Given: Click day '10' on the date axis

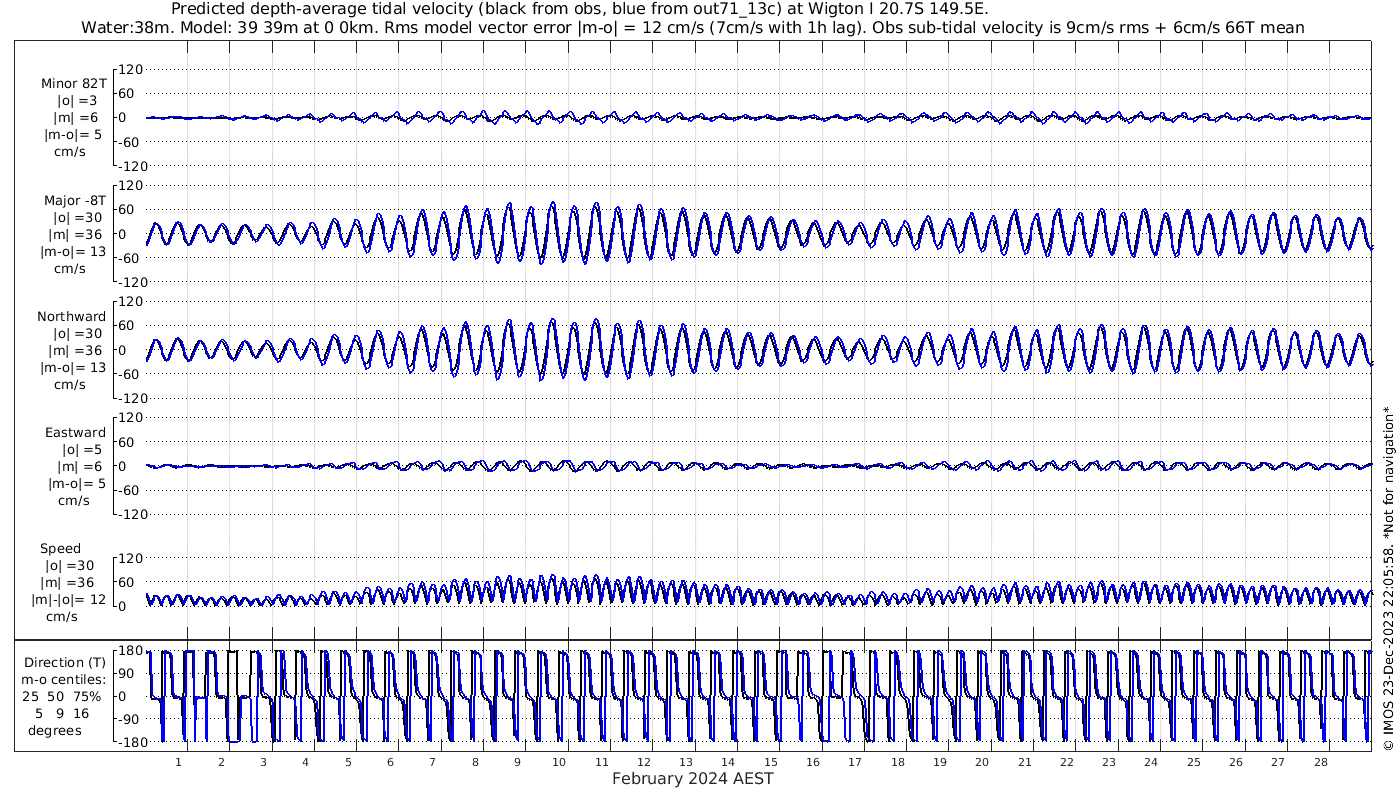Looking at the screenshot, I should 559,762.
